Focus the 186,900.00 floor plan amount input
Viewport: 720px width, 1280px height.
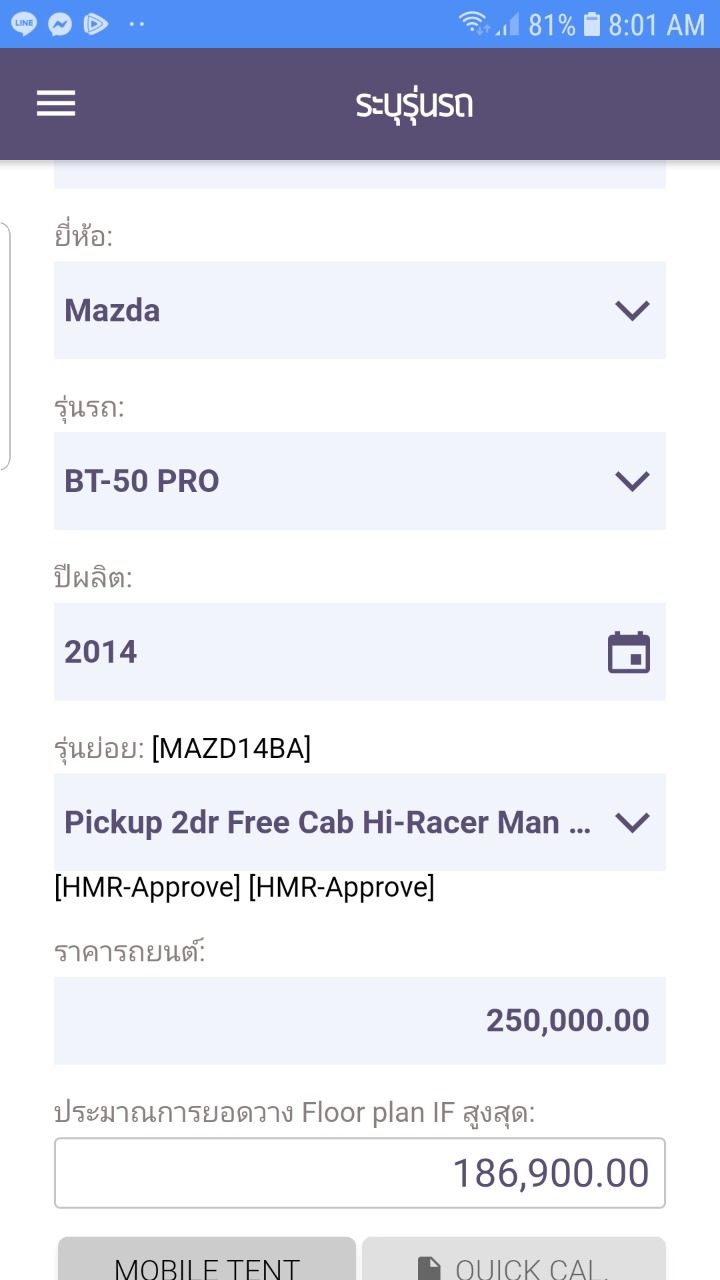pyautogui.click(x=360, y=1173)
